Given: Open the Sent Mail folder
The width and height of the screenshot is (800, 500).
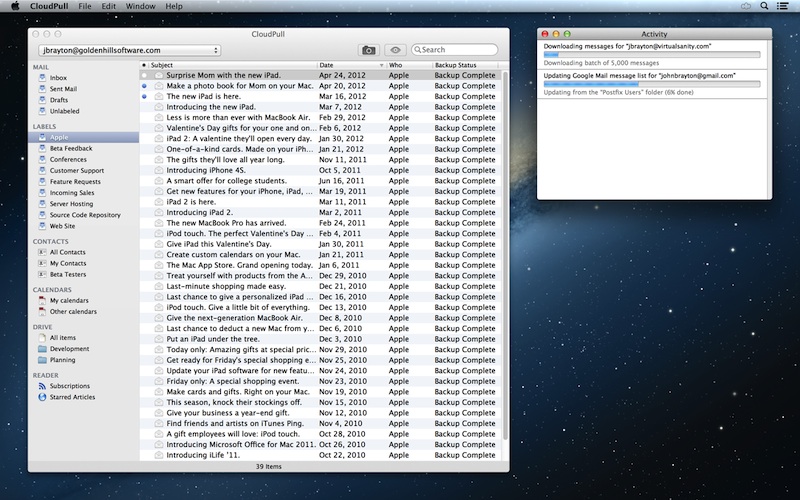Looking at the screenshot, I should (x=63, y=88).
